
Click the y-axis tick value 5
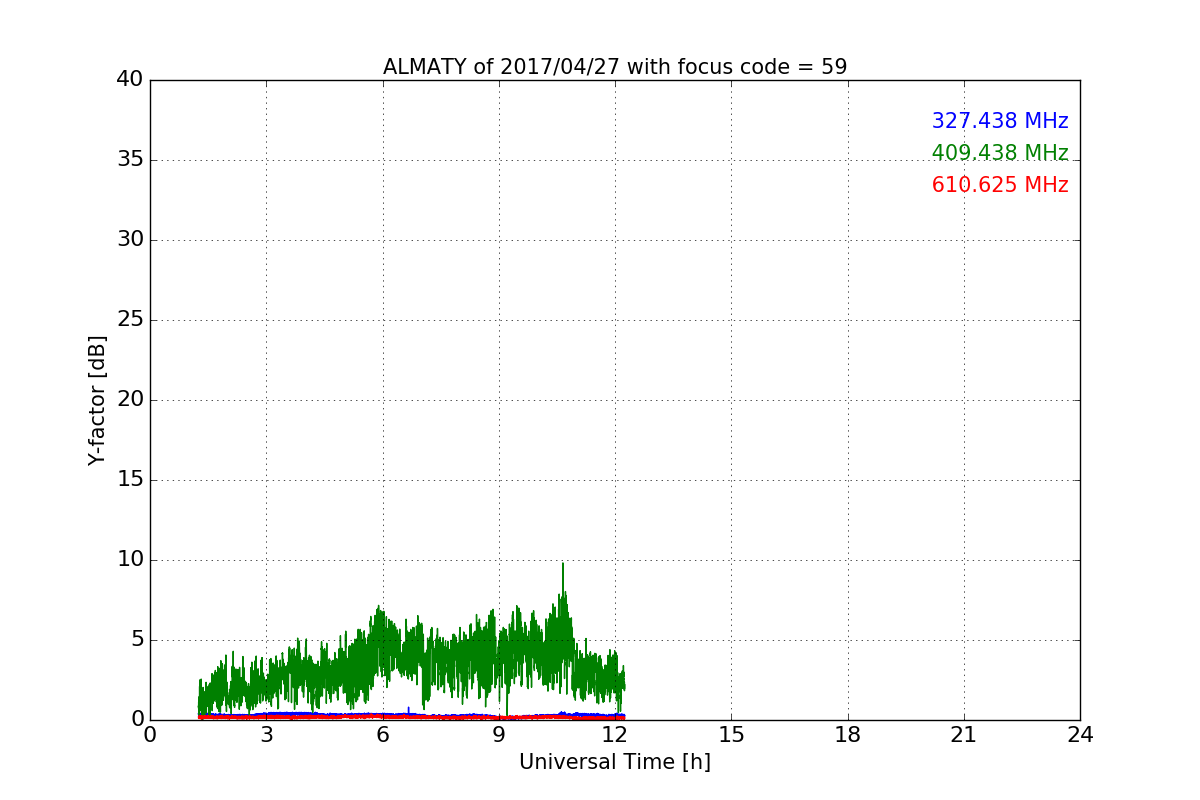(136, 640)
